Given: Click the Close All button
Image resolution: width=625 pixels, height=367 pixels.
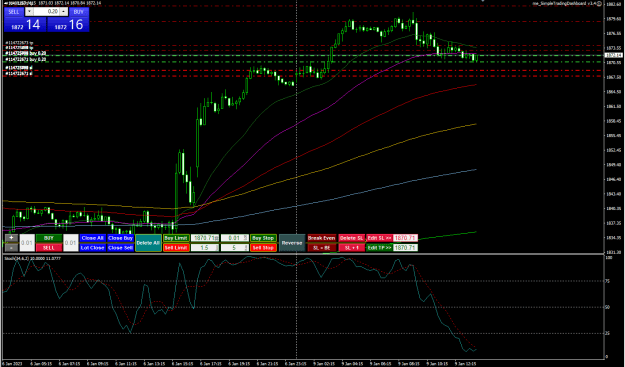Looking at the screenshot, I should 92,238.
